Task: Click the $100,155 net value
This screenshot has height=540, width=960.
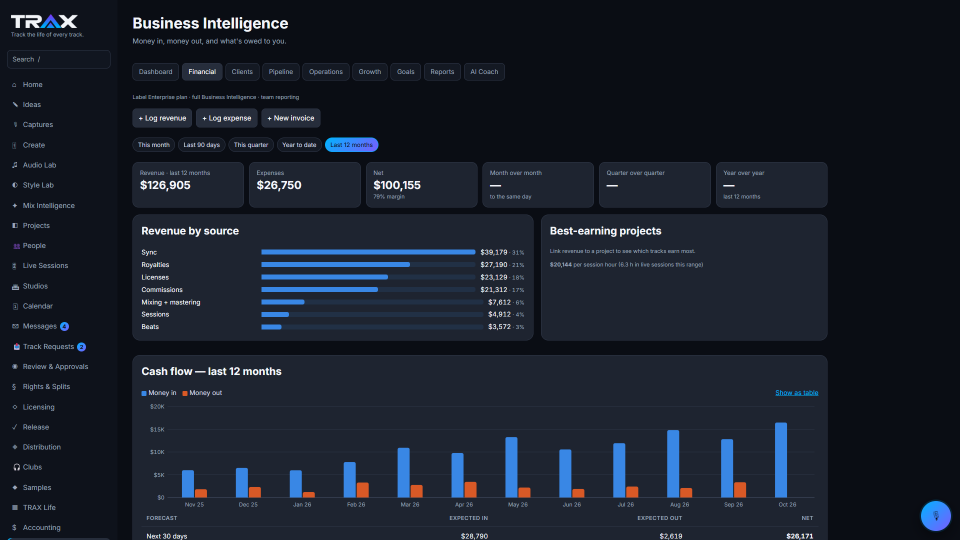Action: click(397, 186)
